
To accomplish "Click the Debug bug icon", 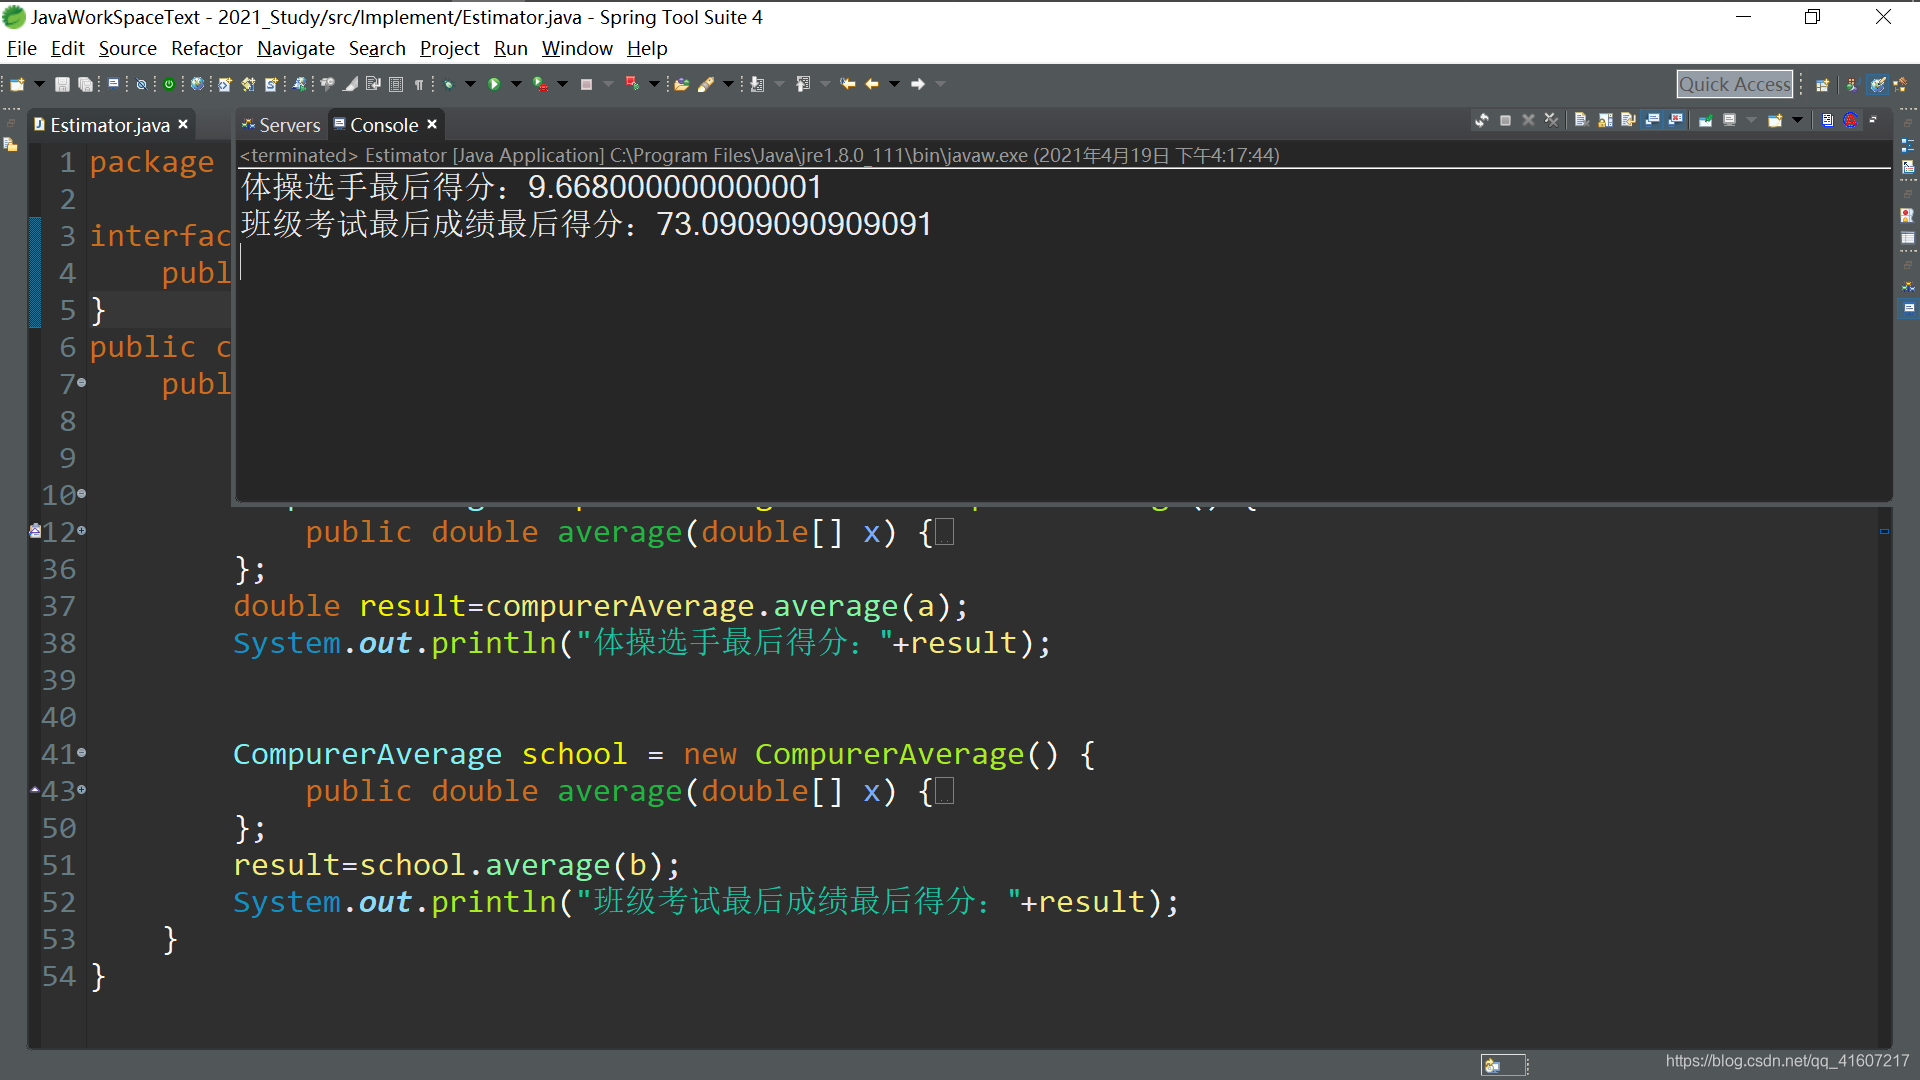I will (449, 85).
